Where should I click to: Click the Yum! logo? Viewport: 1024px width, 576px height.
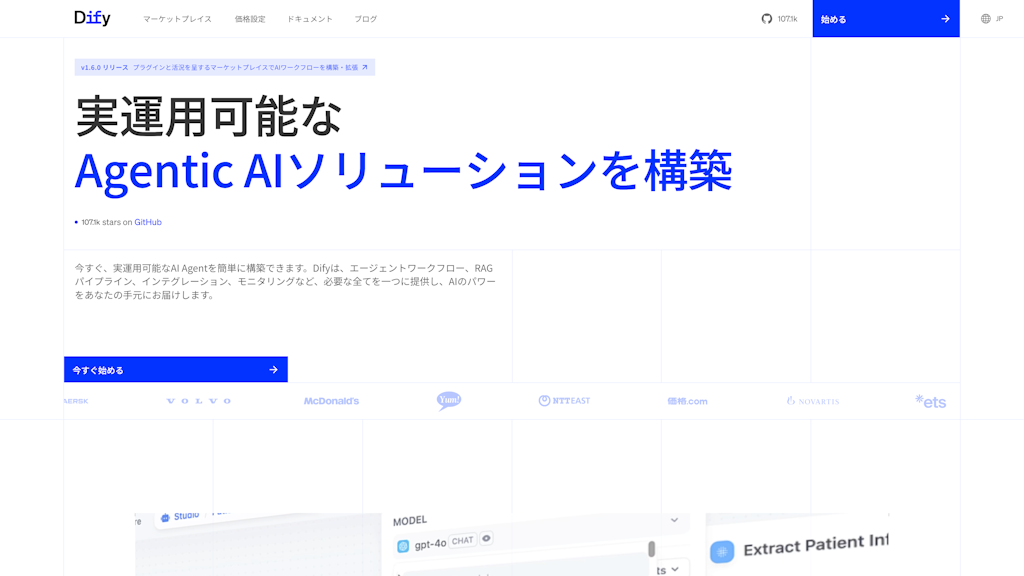click(x=449, y=400)
